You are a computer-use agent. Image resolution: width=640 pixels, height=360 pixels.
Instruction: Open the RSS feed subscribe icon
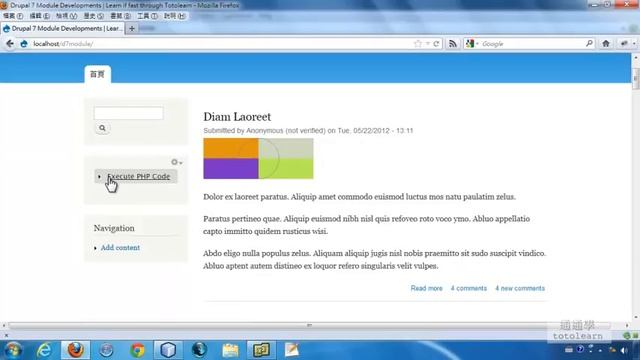point(453,44)
